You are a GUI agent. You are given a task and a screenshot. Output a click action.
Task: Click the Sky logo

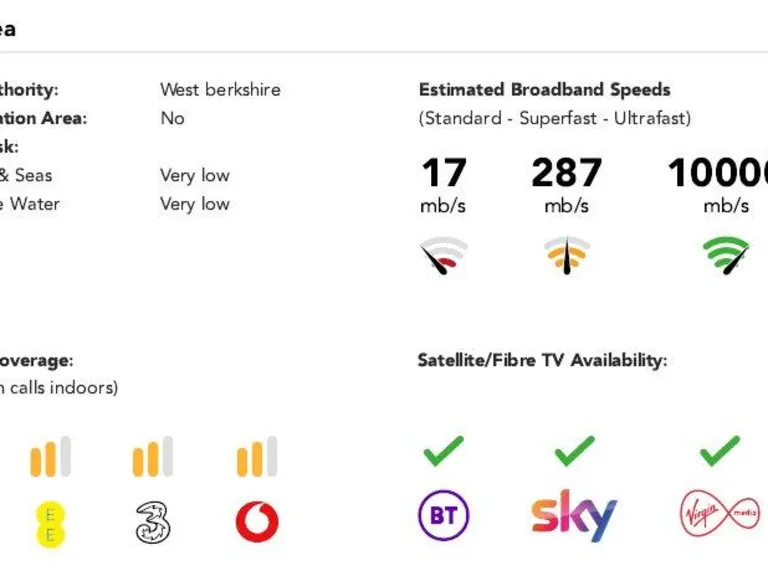pyautogui.click(x=574, y=515)
